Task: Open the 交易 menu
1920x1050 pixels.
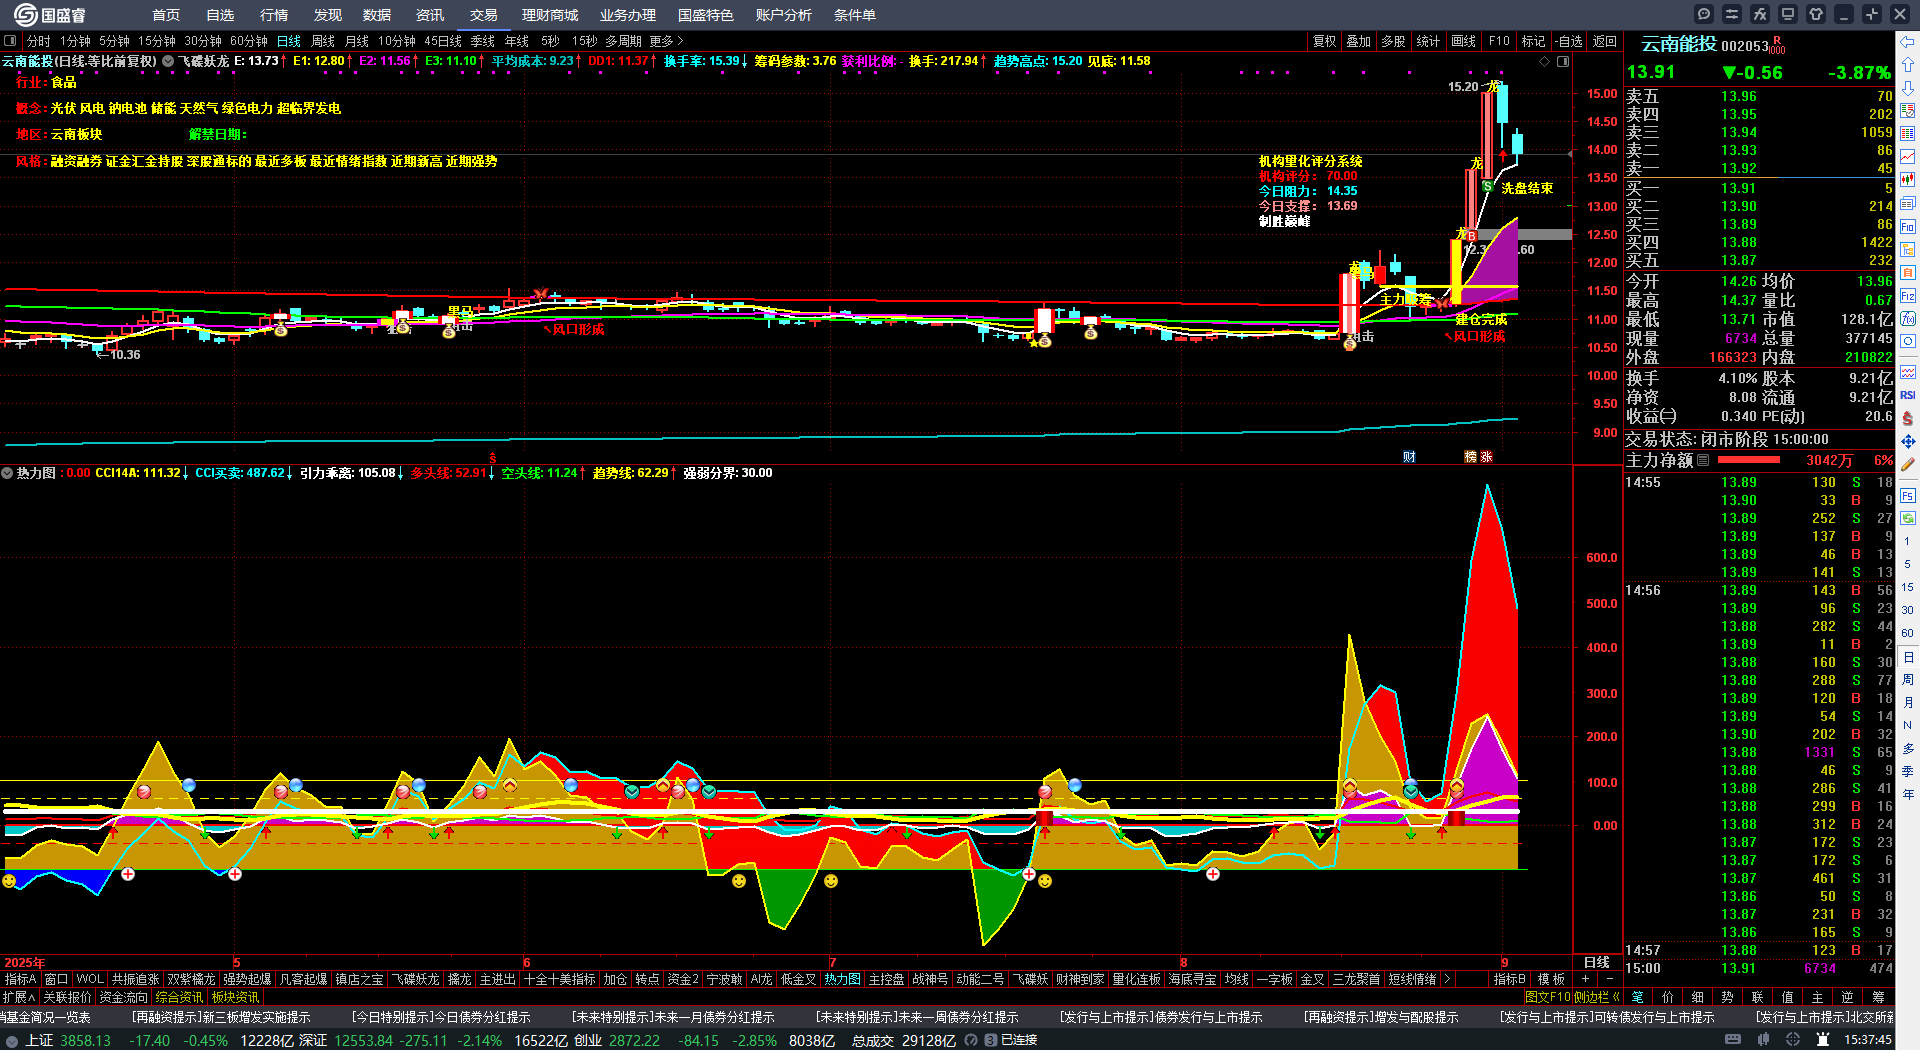Action: [x=484, y=15]
